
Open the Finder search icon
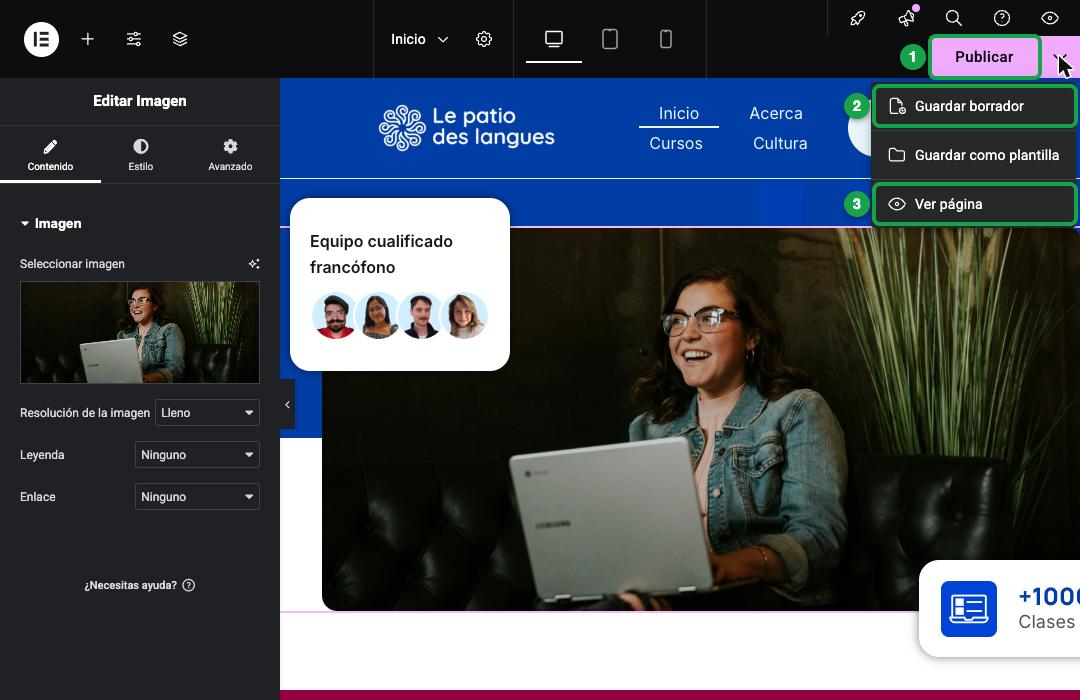(954, 18)
